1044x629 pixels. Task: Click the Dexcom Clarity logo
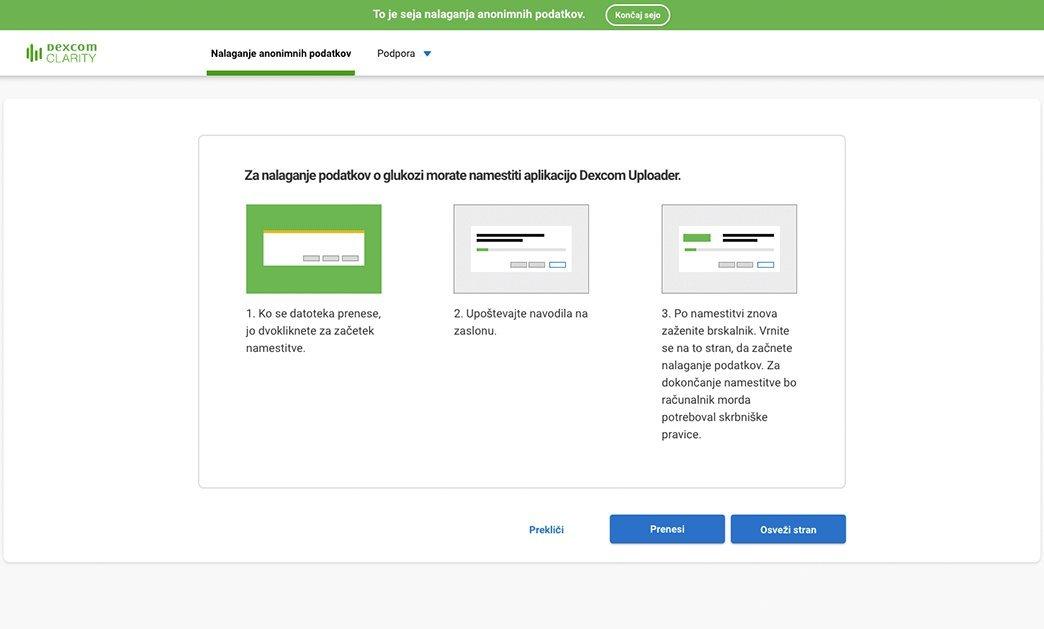pos(62,53)
